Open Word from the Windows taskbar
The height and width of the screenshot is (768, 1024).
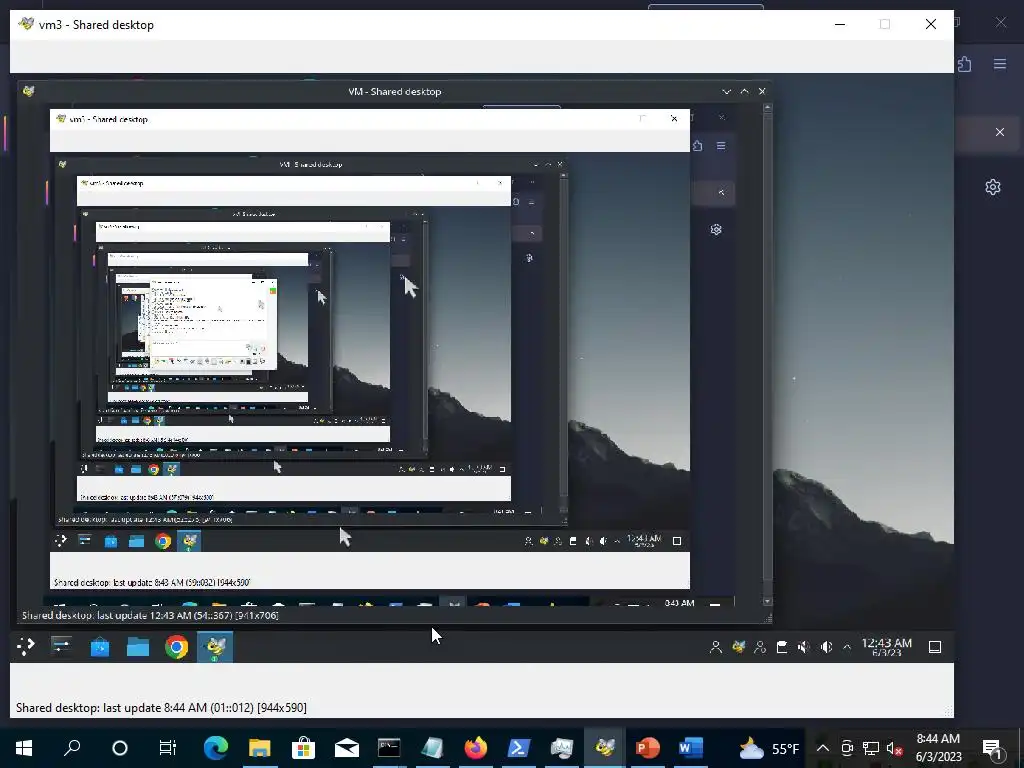pyautogui.click(x=691, y=748)
